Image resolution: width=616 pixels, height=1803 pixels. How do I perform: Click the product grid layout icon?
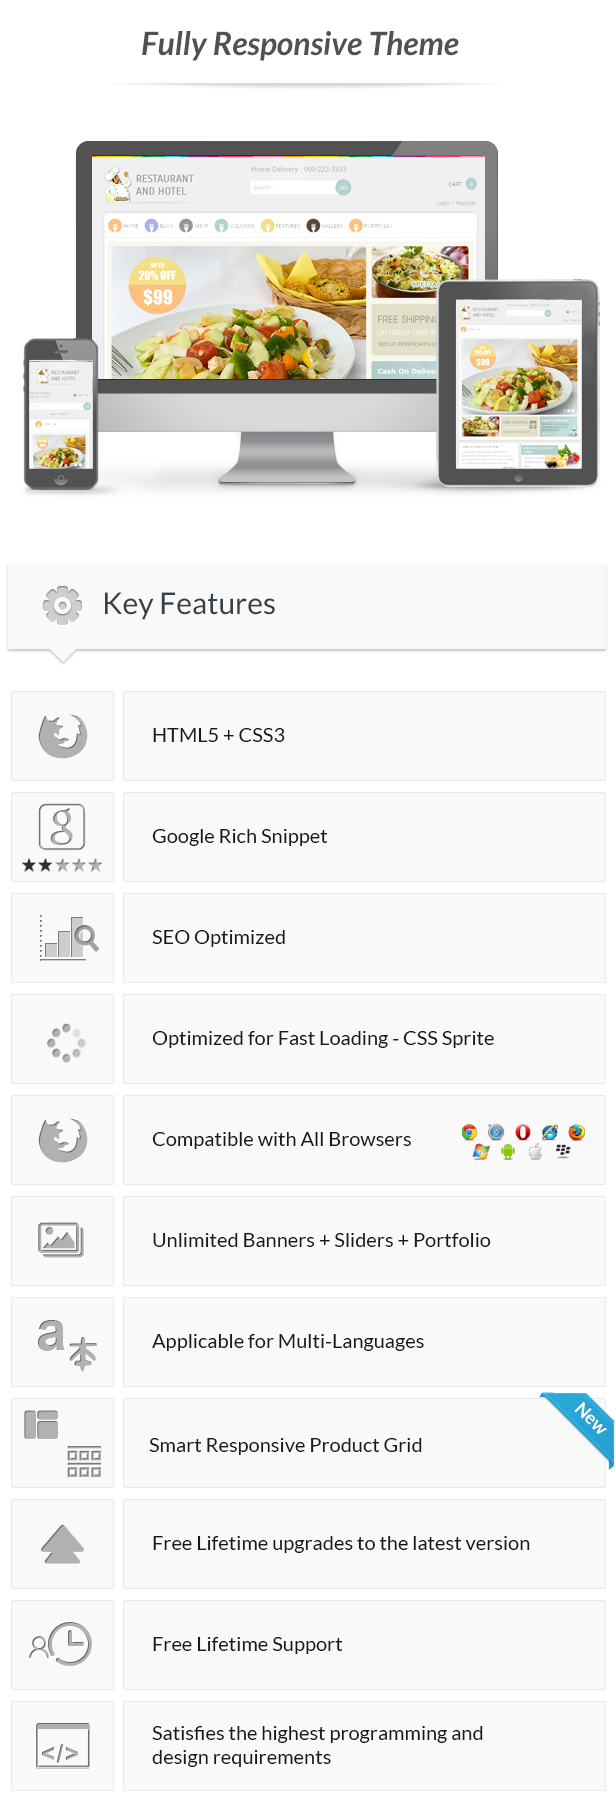(62, 1443)
